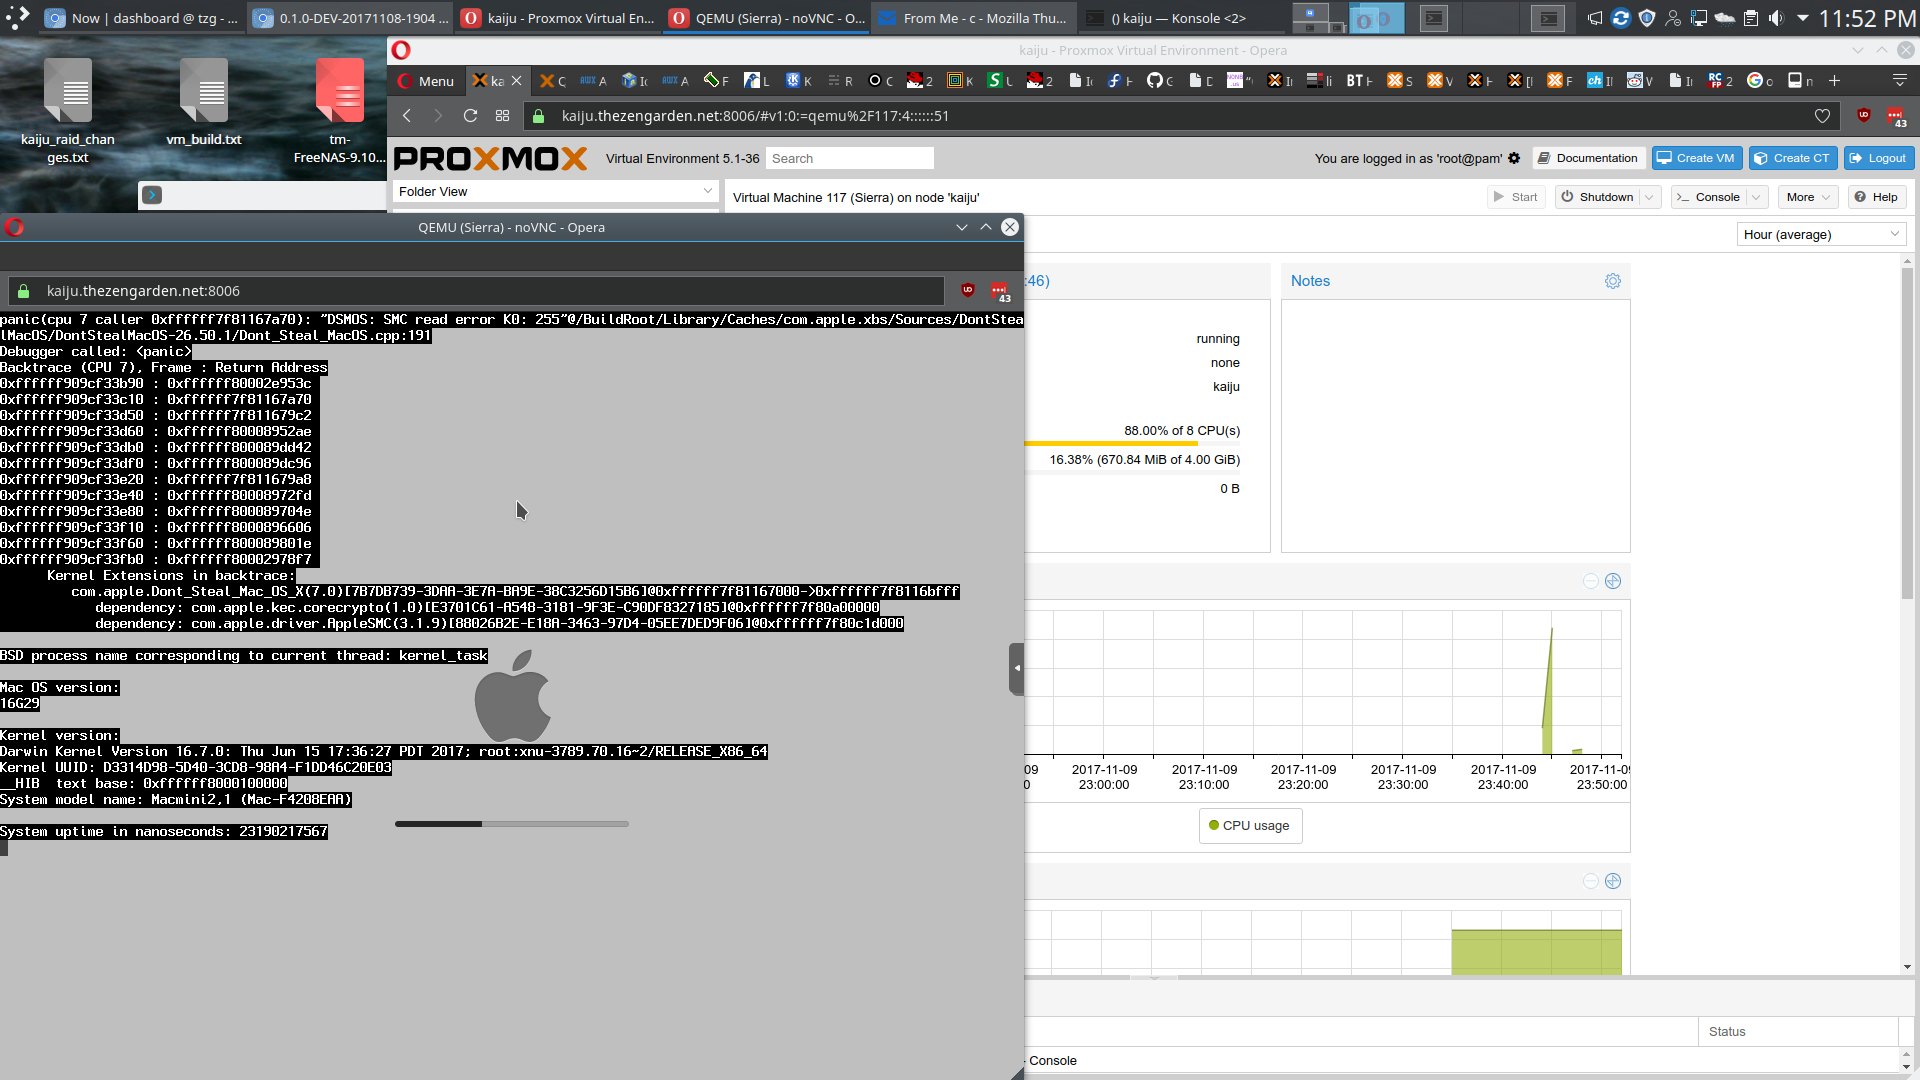Open the user settings gear next to root@pam

click(x=1514, y=158)
